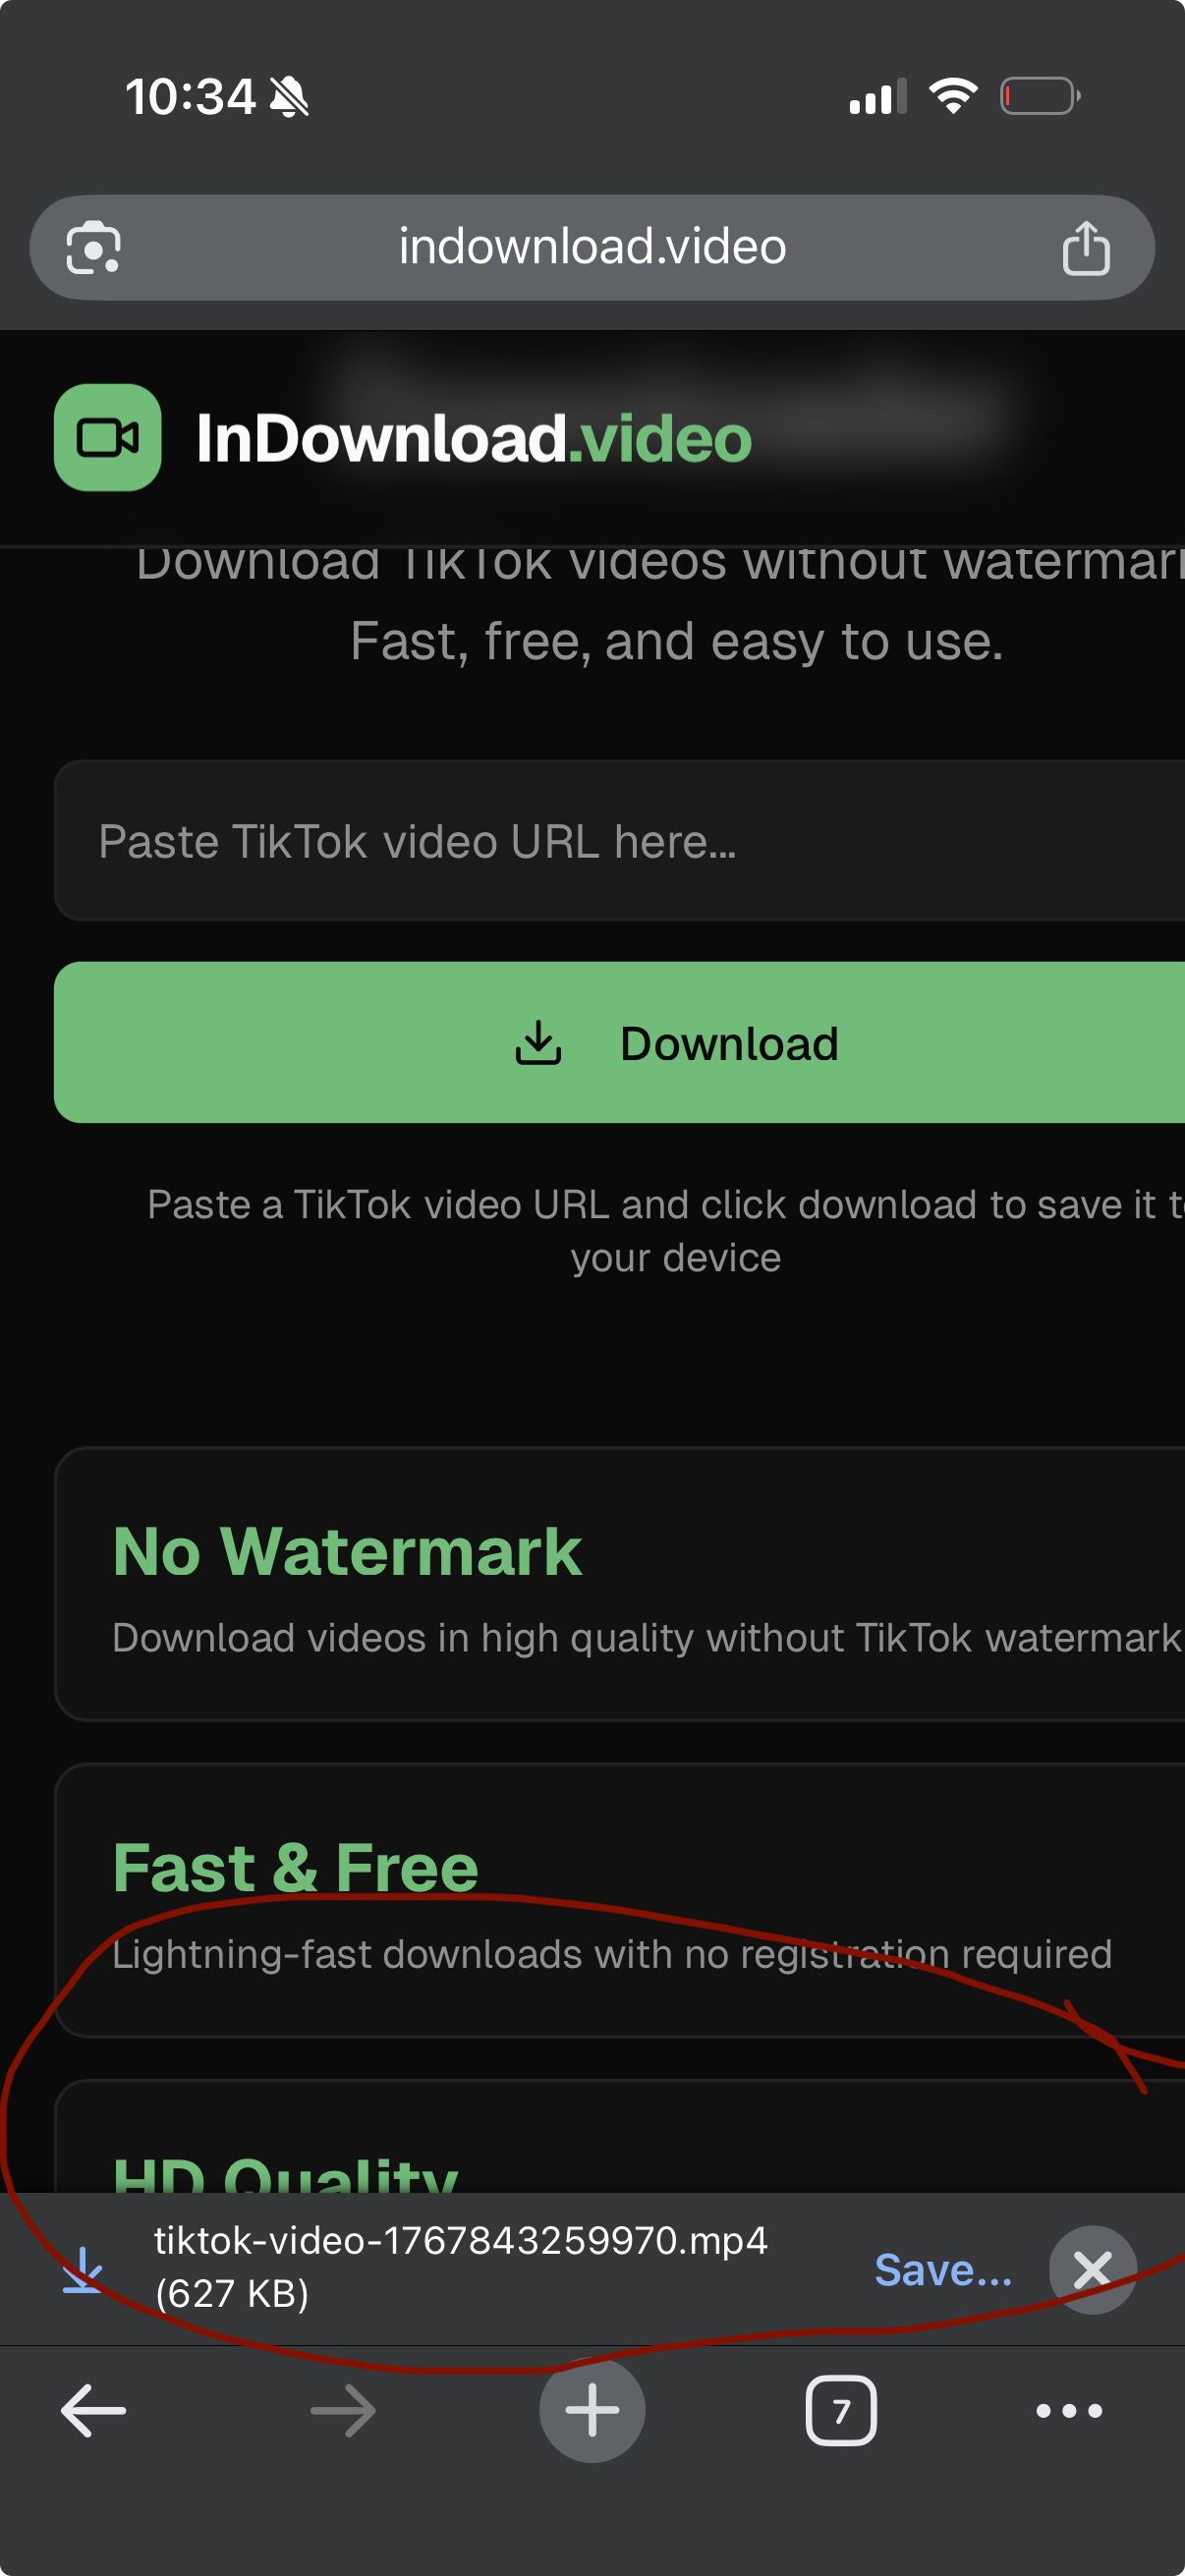Tap the blue download arrow icon
Image resolution: width=1185 pixels, height=2576 pixels.
pyautogui.click(x=83, y=2269)
